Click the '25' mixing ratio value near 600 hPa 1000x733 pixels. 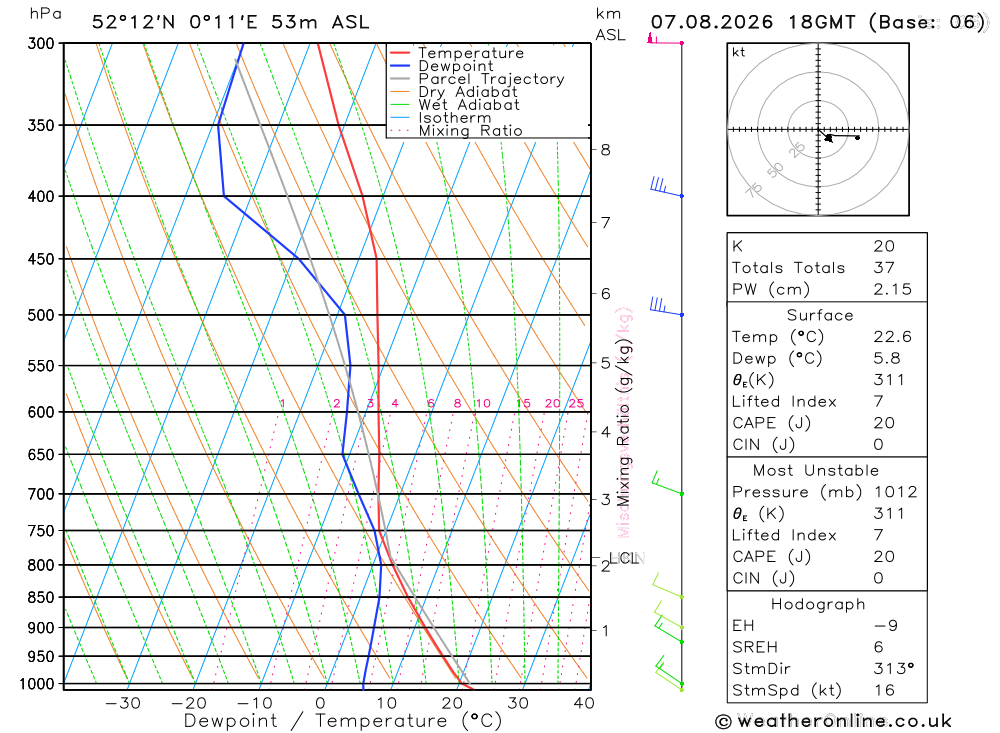(x=576, y=403)
